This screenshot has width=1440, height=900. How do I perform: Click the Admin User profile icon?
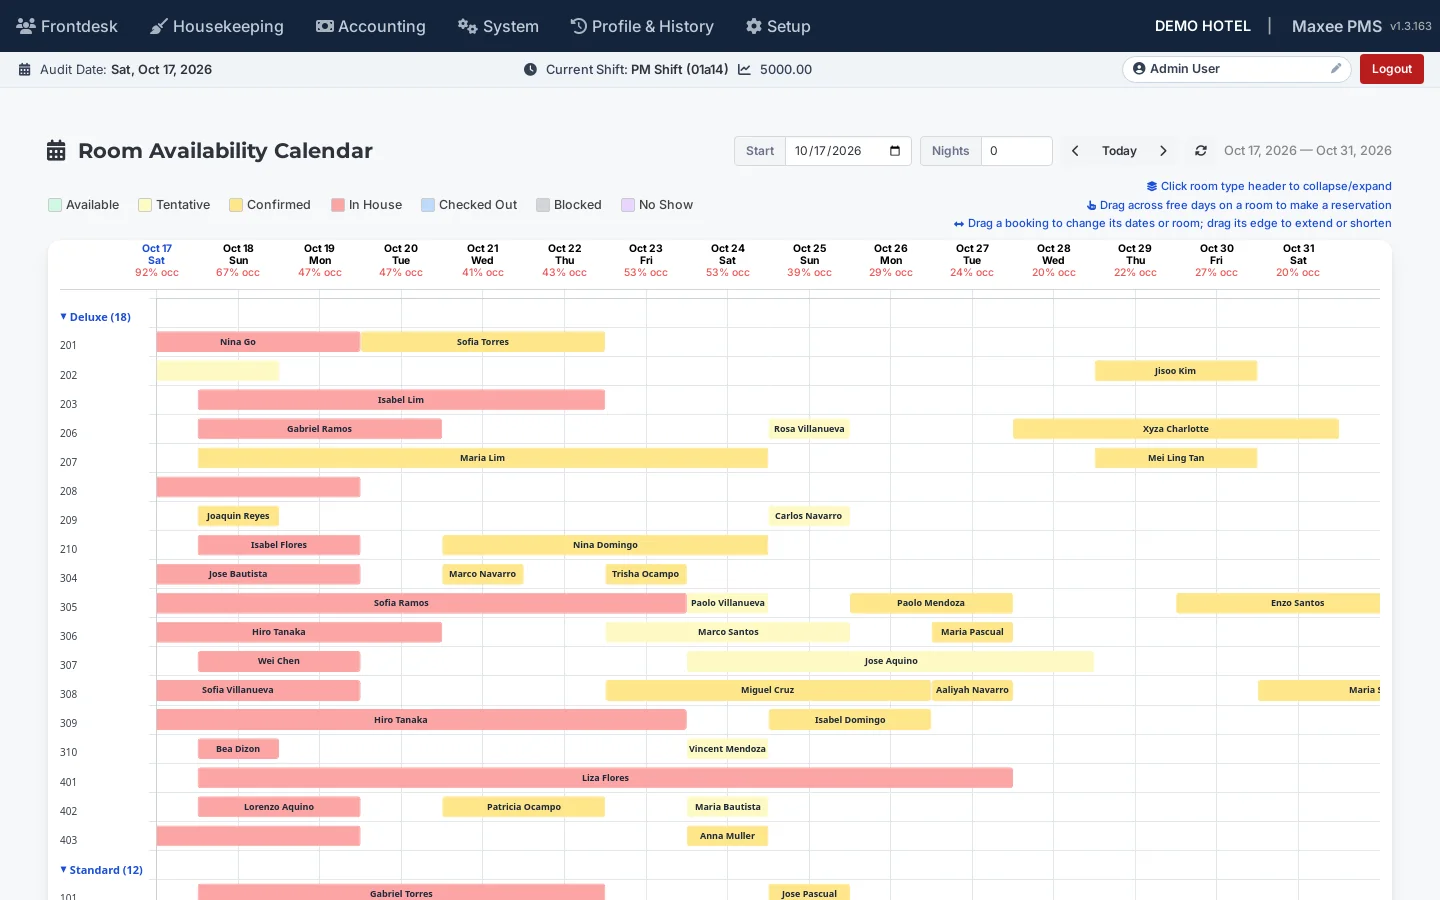pos(1139,69)
